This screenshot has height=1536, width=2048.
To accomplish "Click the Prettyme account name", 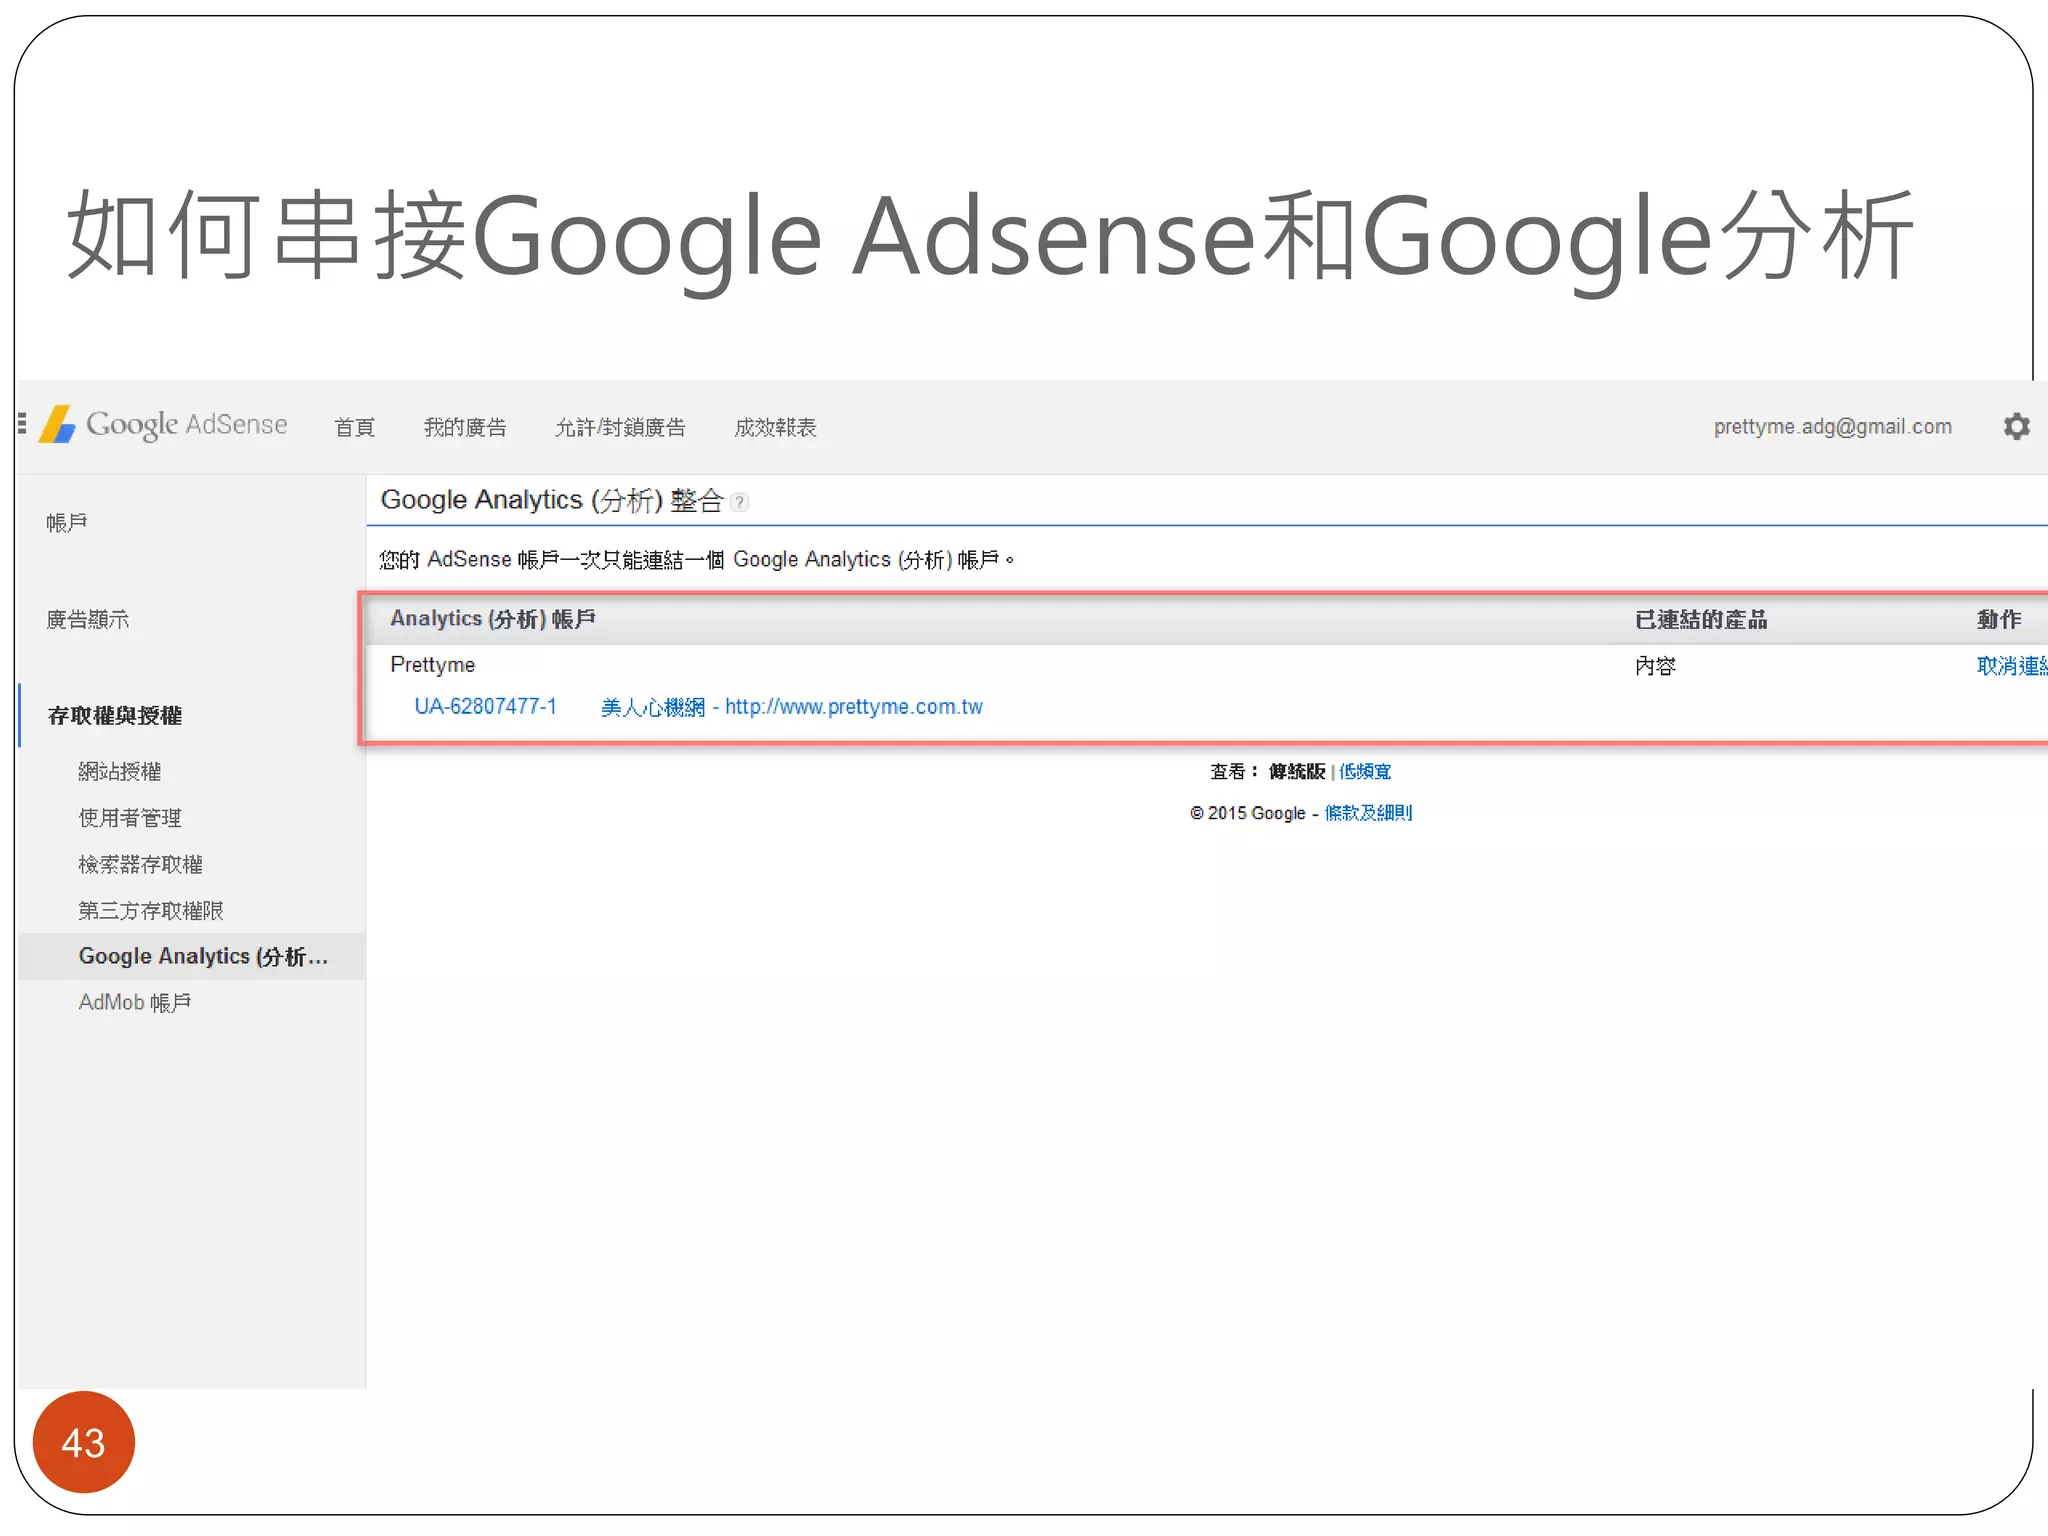I will click(432, 665).
